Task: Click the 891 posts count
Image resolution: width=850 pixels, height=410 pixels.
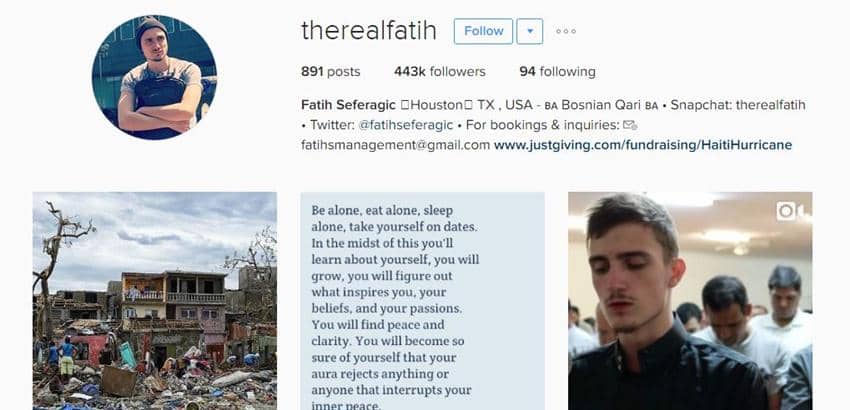Action: [331, 72]
